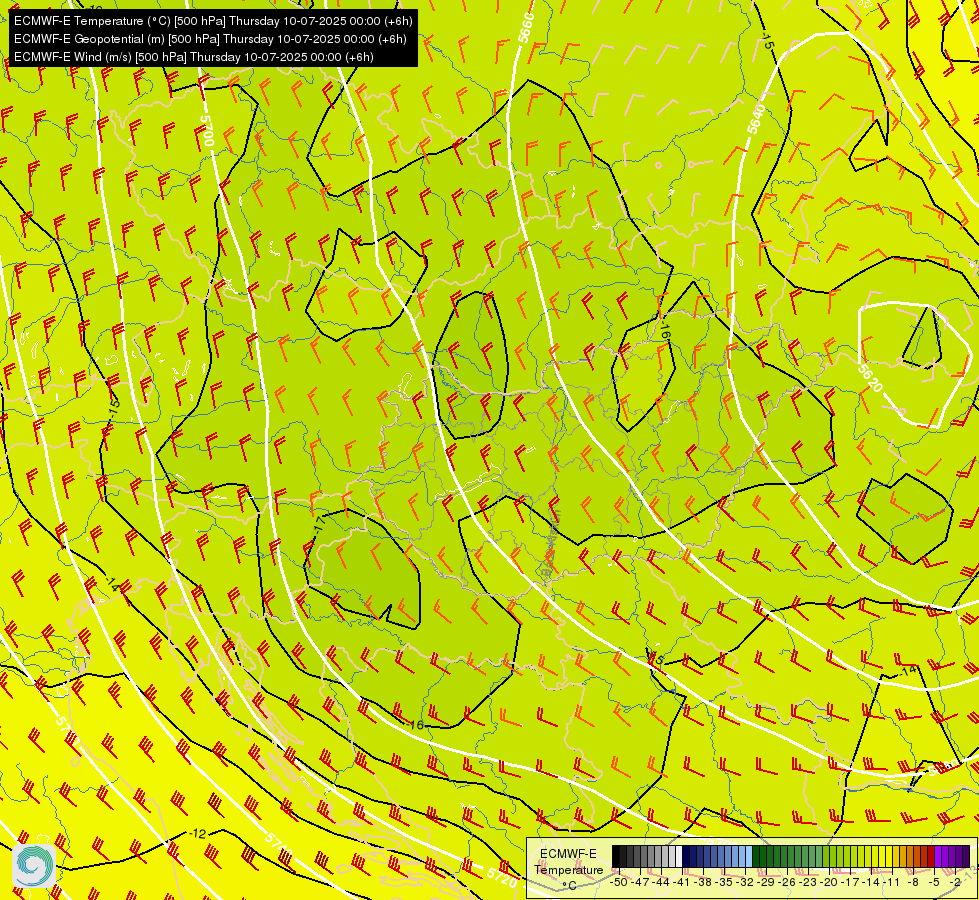Image resolution: width=979 pixels, height=900 pixels.
Task: Click the legend tick label -32
Action: pos(745,882)
